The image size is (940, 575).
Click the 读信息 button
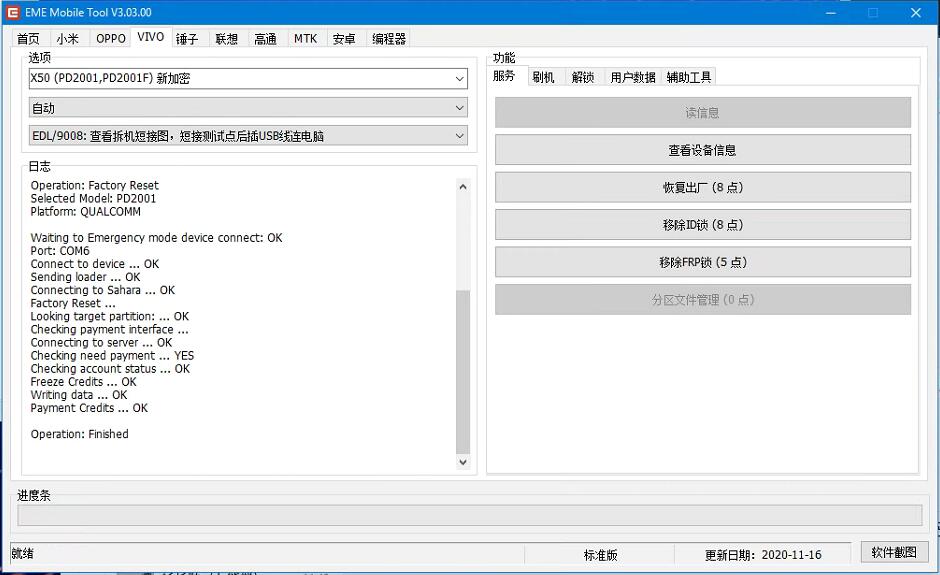[x=703, y=113]
